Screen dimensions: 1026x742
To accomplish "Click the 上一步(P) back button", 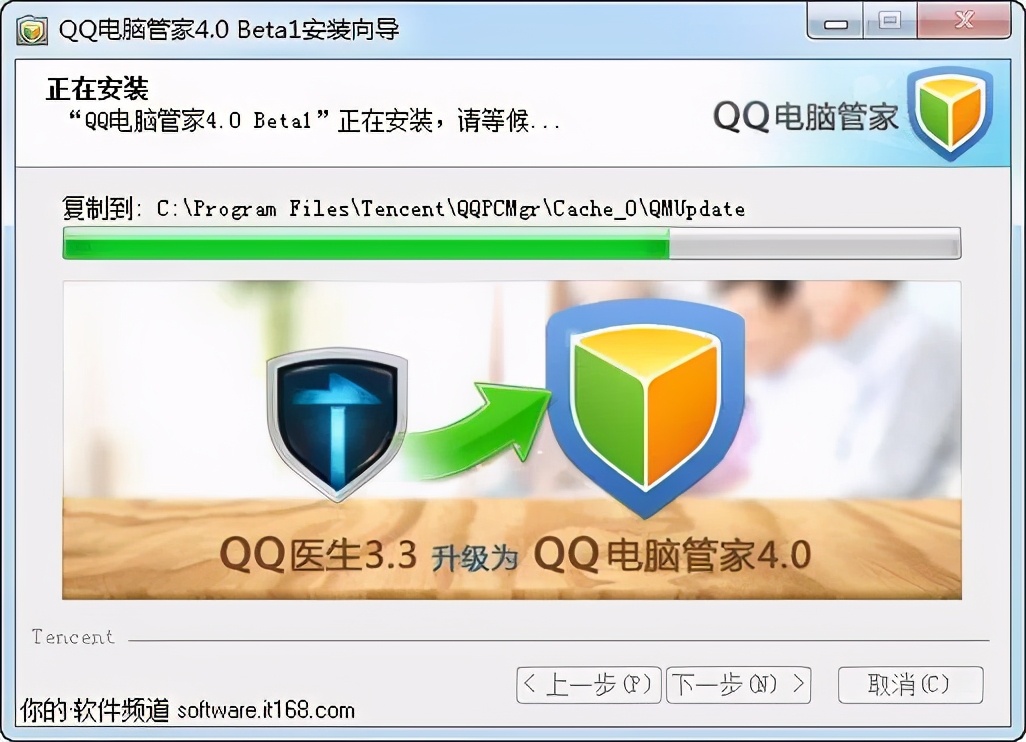I will point(588,685).
